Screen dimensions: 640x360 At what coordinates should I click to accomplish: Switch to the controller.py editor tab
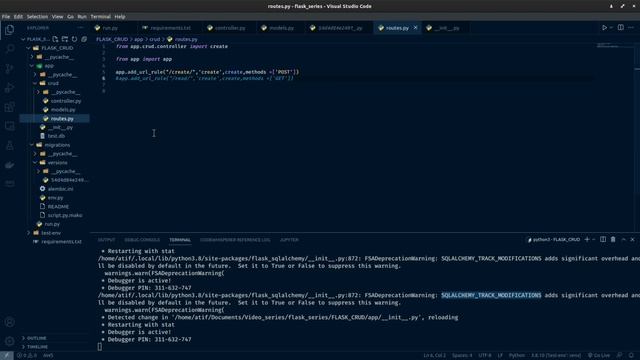[x=230, y=28]
